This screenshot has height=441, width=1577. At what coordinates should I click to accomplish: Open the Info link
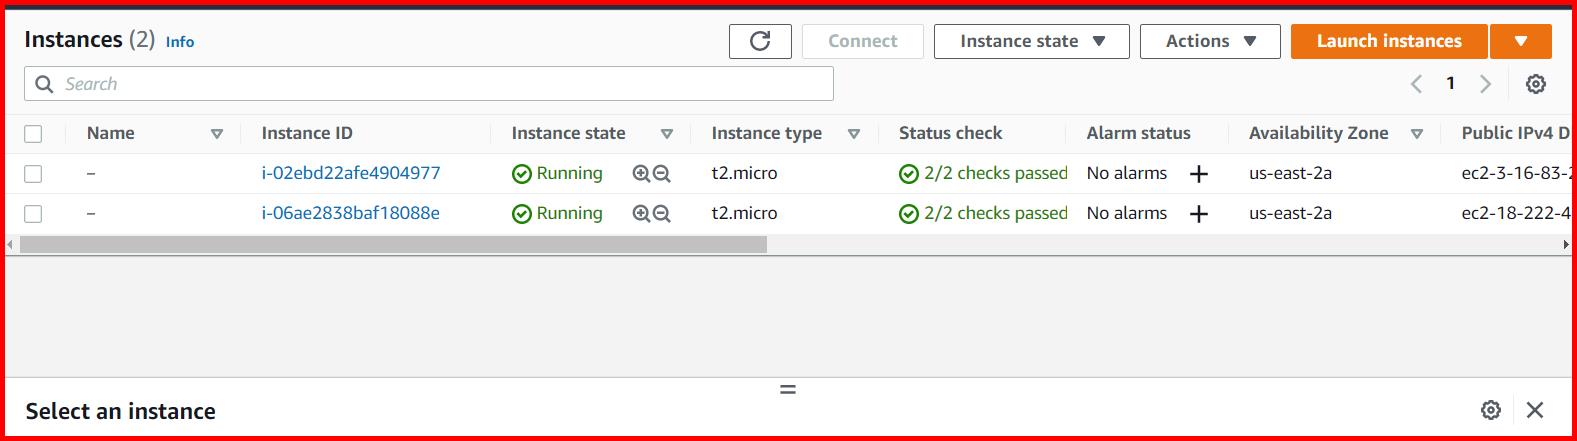pyautogui.click(x=180, y=42)
